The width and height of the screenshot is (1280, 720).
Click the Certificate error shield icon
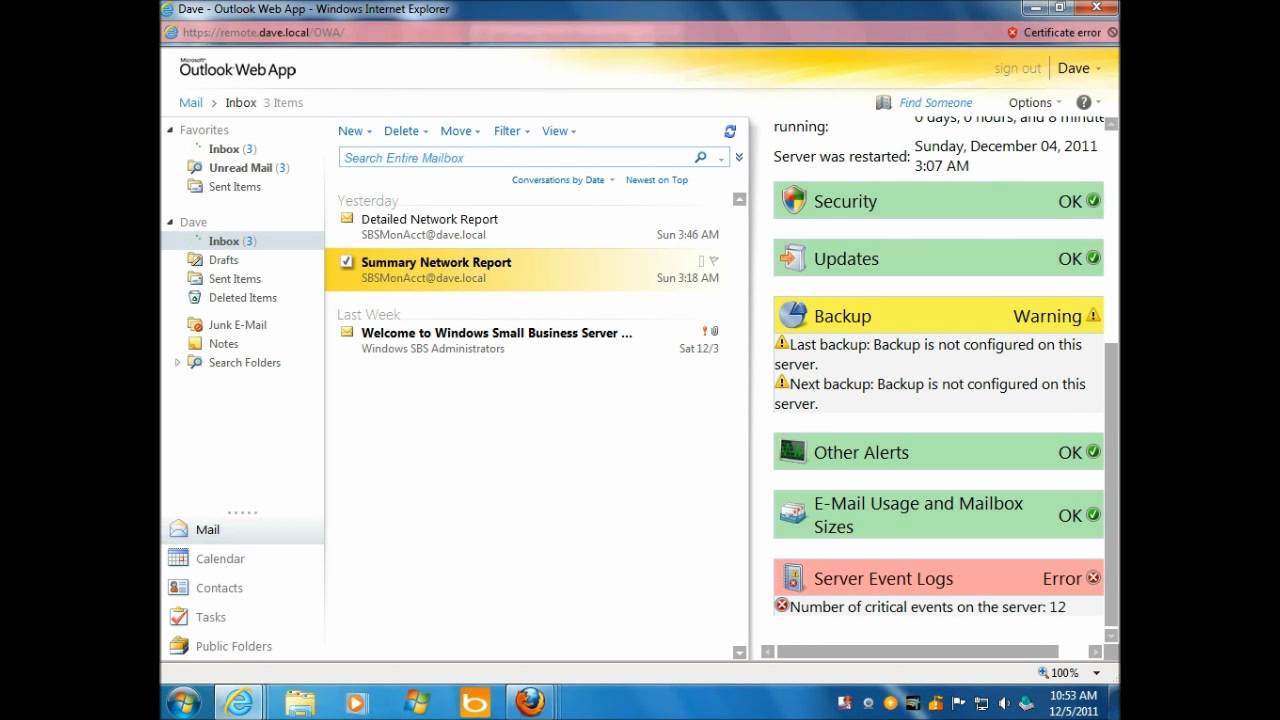(1012, 32)
